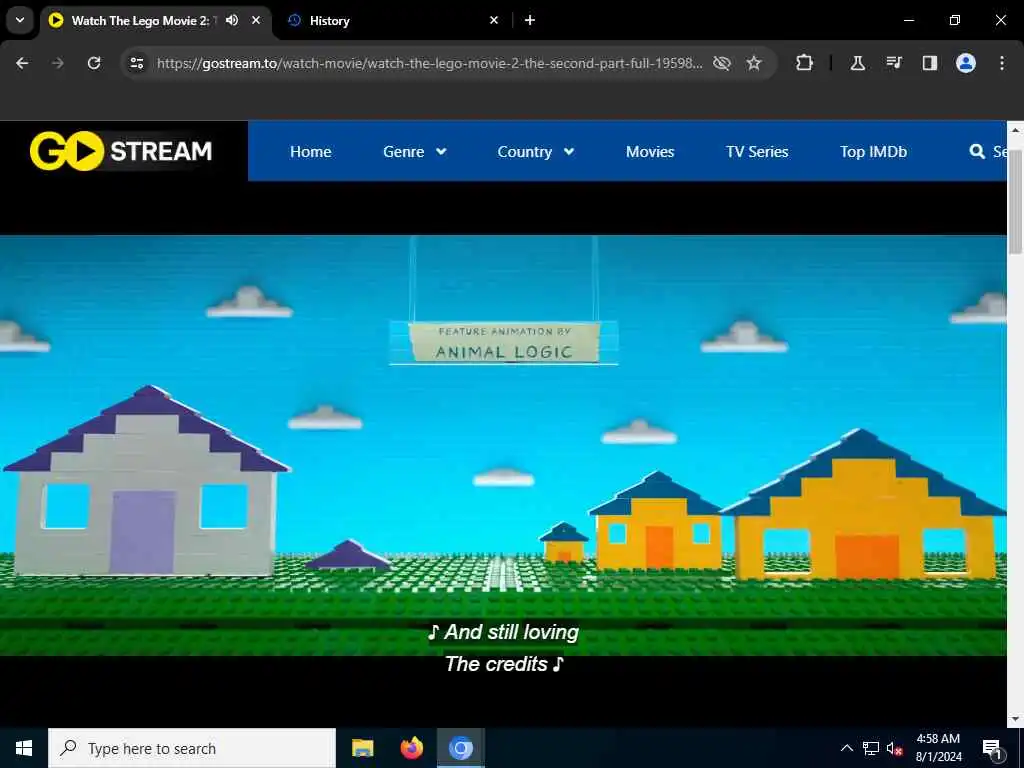This screenshot has width=1024, height=768.
Task: Close the History tab
Action: [x=494, y=20]
